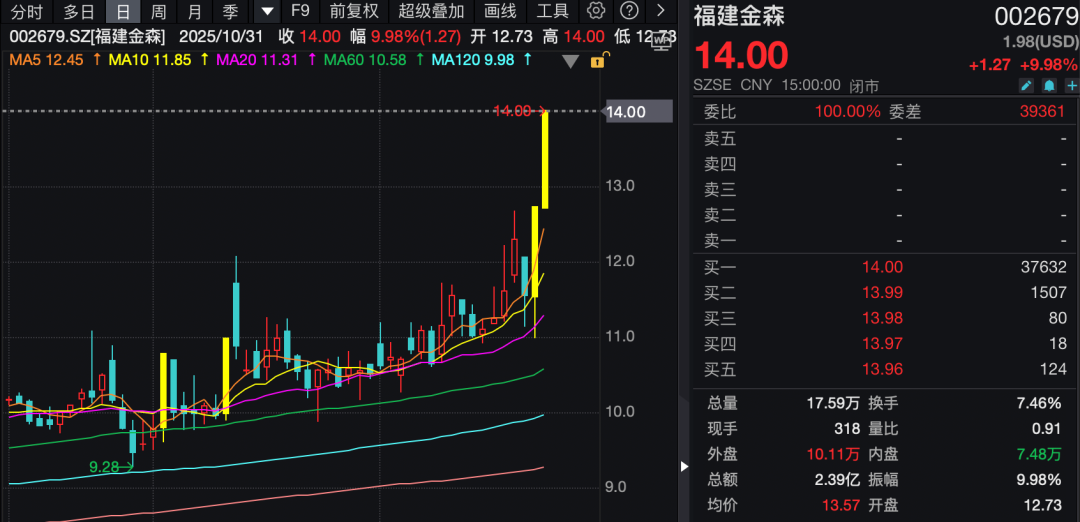Add stock to watchlist with plus icon
The image size is (1080, 522).
[1071, 86]
